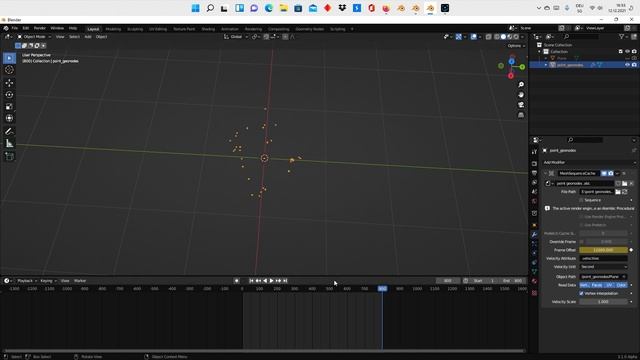Click the Frame Offset value field
The width and height of the screenshot is (640, 360).
pos(603,250)
